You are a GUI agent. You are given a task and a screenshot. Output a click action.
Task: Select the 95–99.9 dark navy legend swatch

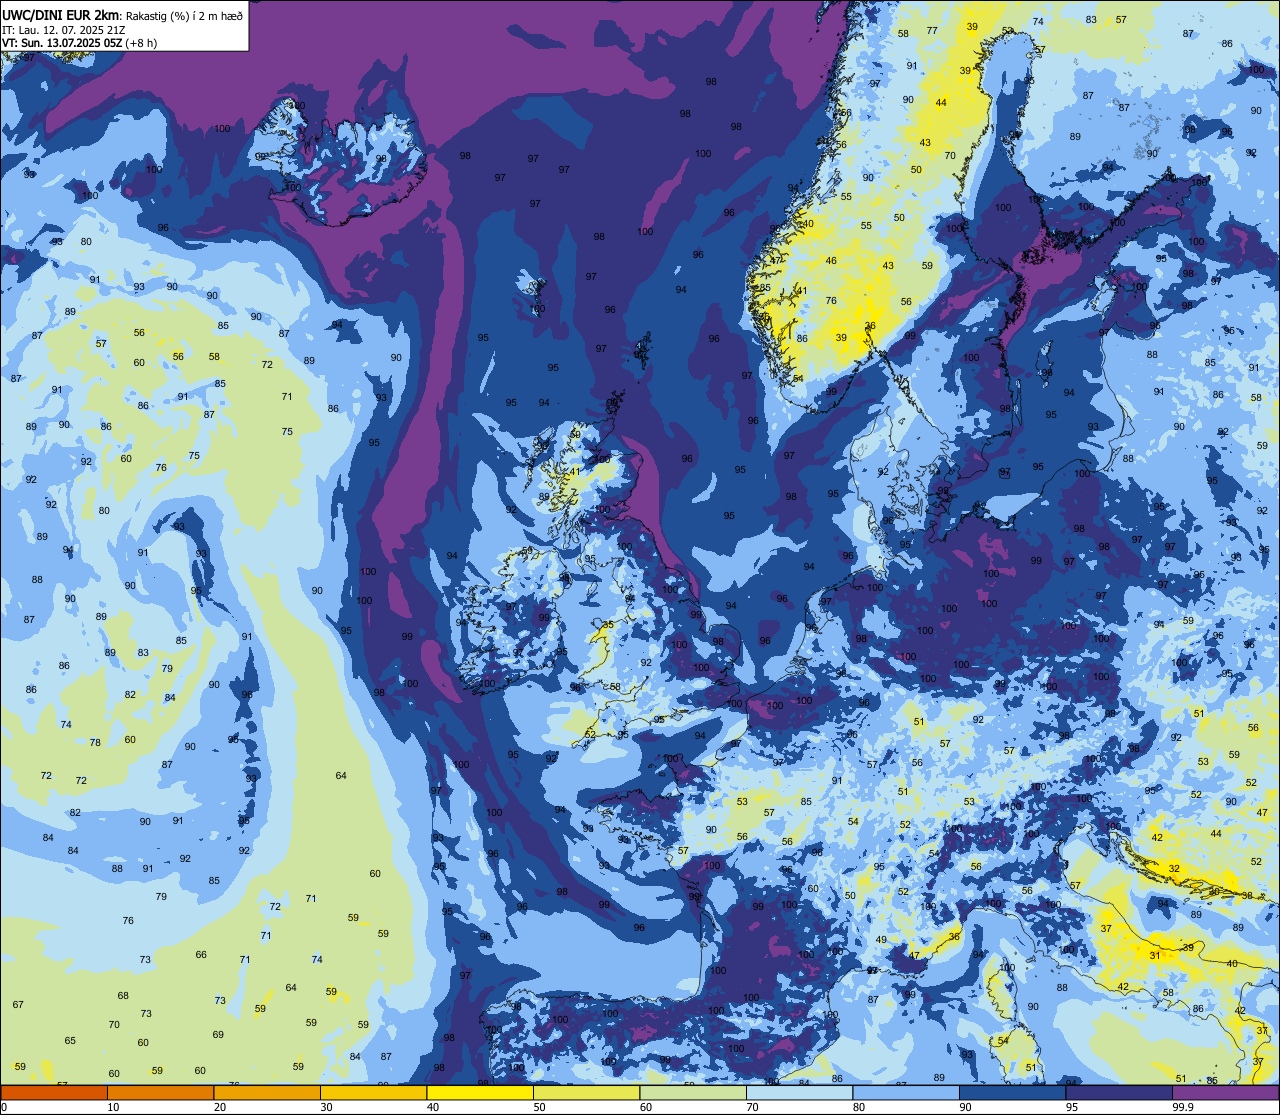(x=1119, y=1092)
